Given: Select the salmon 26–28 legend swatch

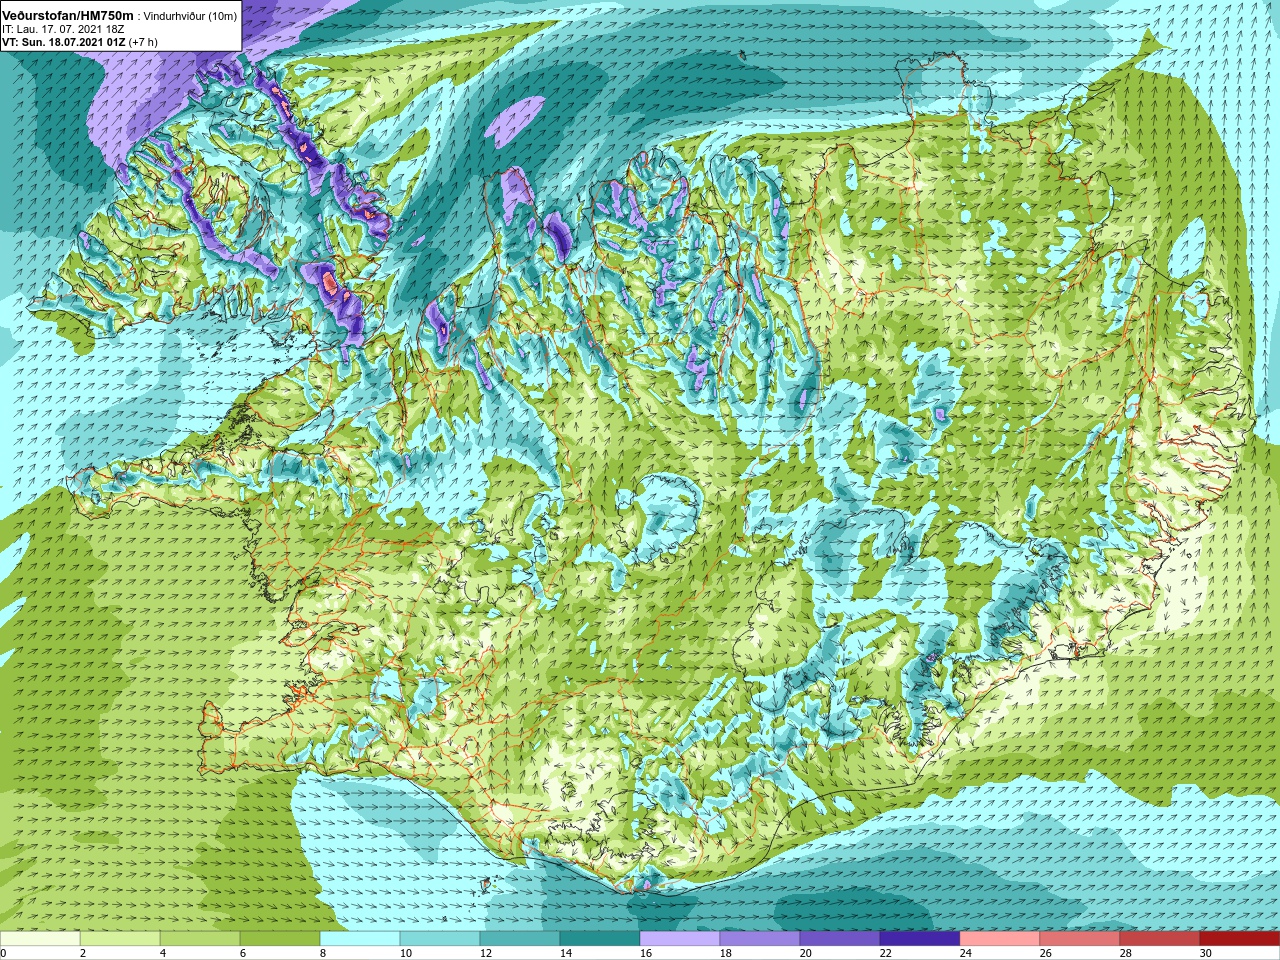Looking at the screenshot, I should pyautogui.click(x=1080, y=938).
